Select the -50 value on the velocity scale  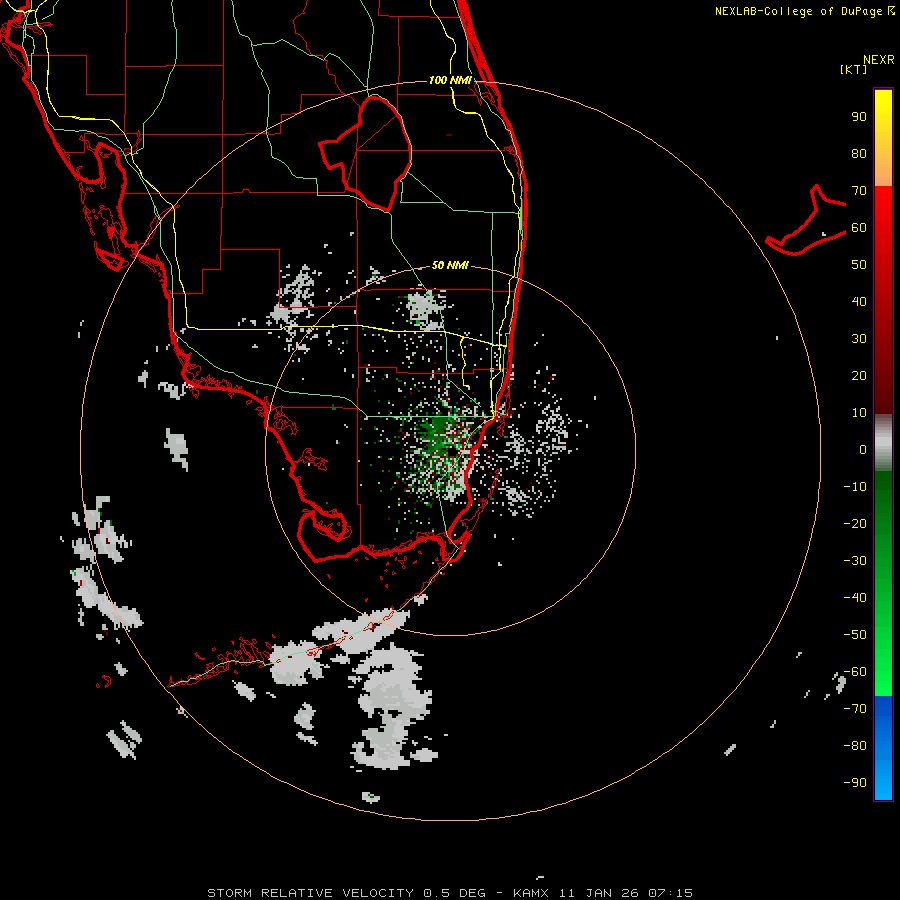[x=855, y=634]
